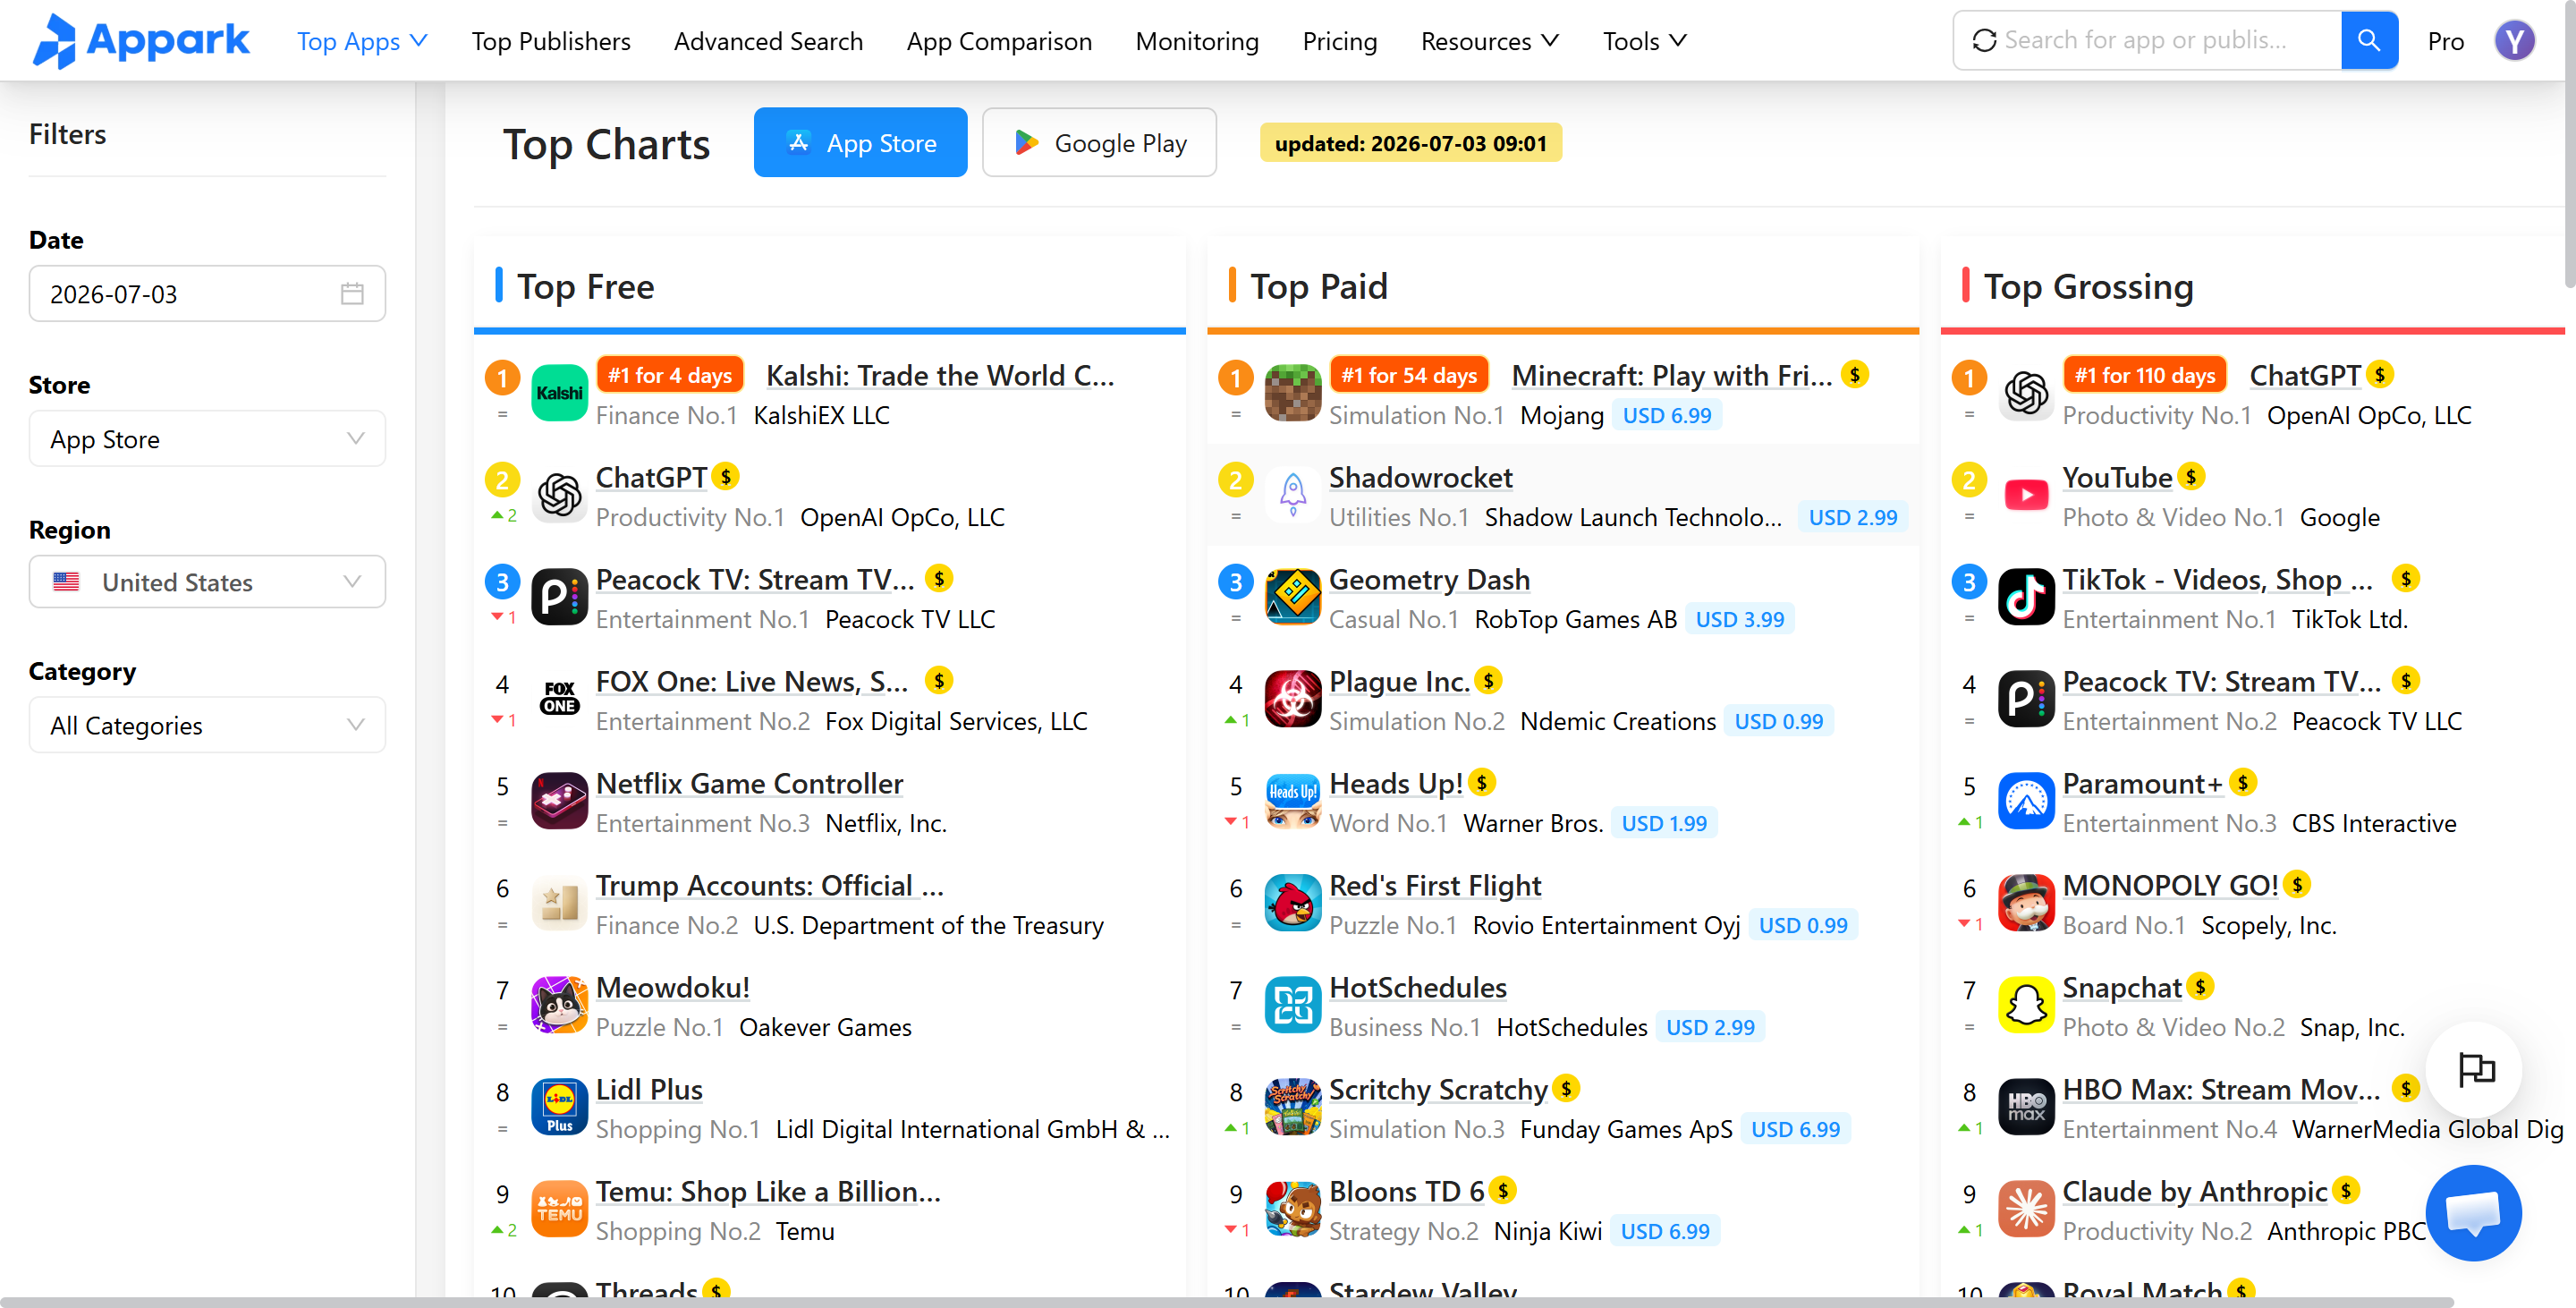The width and height of the screenshot is (2576, 1308).
Task: Open Monitoring page
Action: pos(1197,41)
